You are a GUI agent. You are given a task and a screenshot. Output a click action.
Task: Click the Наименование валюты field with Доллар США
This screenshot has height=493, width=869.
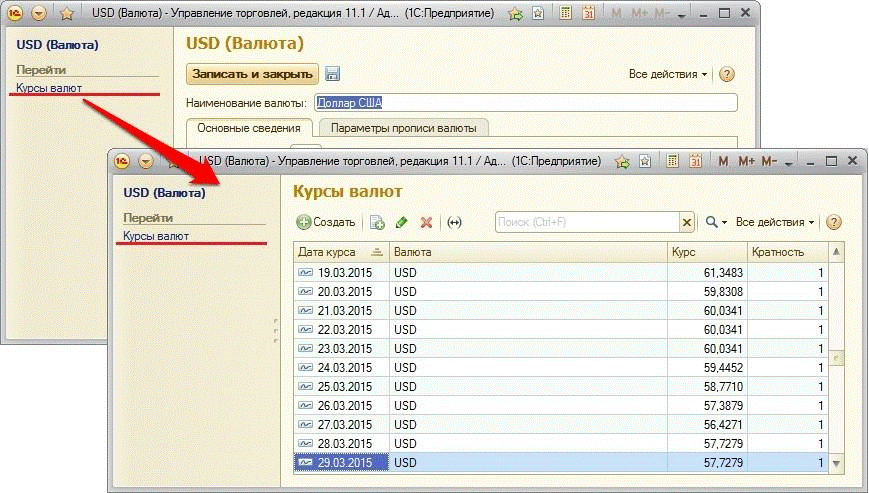(x=526, y=102)
